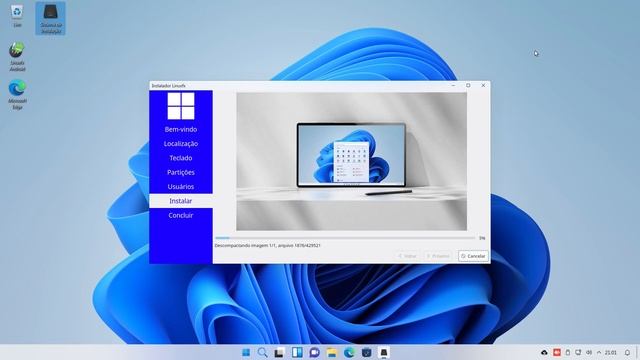Click the slideshow laptop image

[x=351, y=162]
